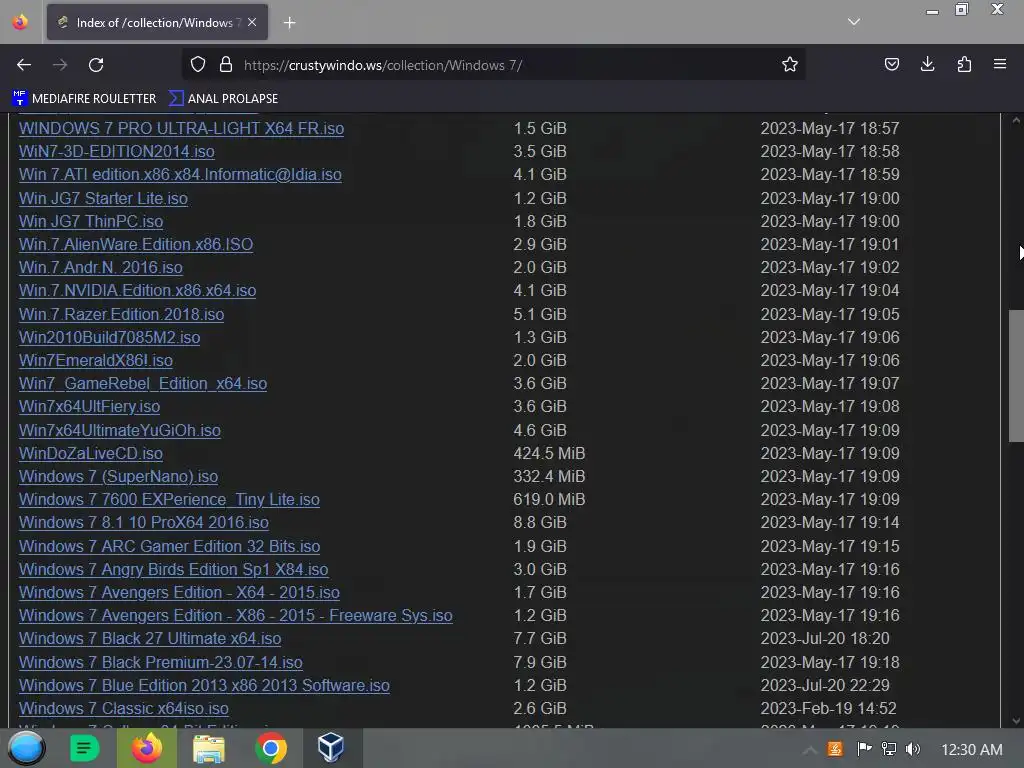Image resolution: width=1024 pixels, height=768 pixels.
Task: Click the 424.5 MiB size cell
Action: click(x=549, y=453)
